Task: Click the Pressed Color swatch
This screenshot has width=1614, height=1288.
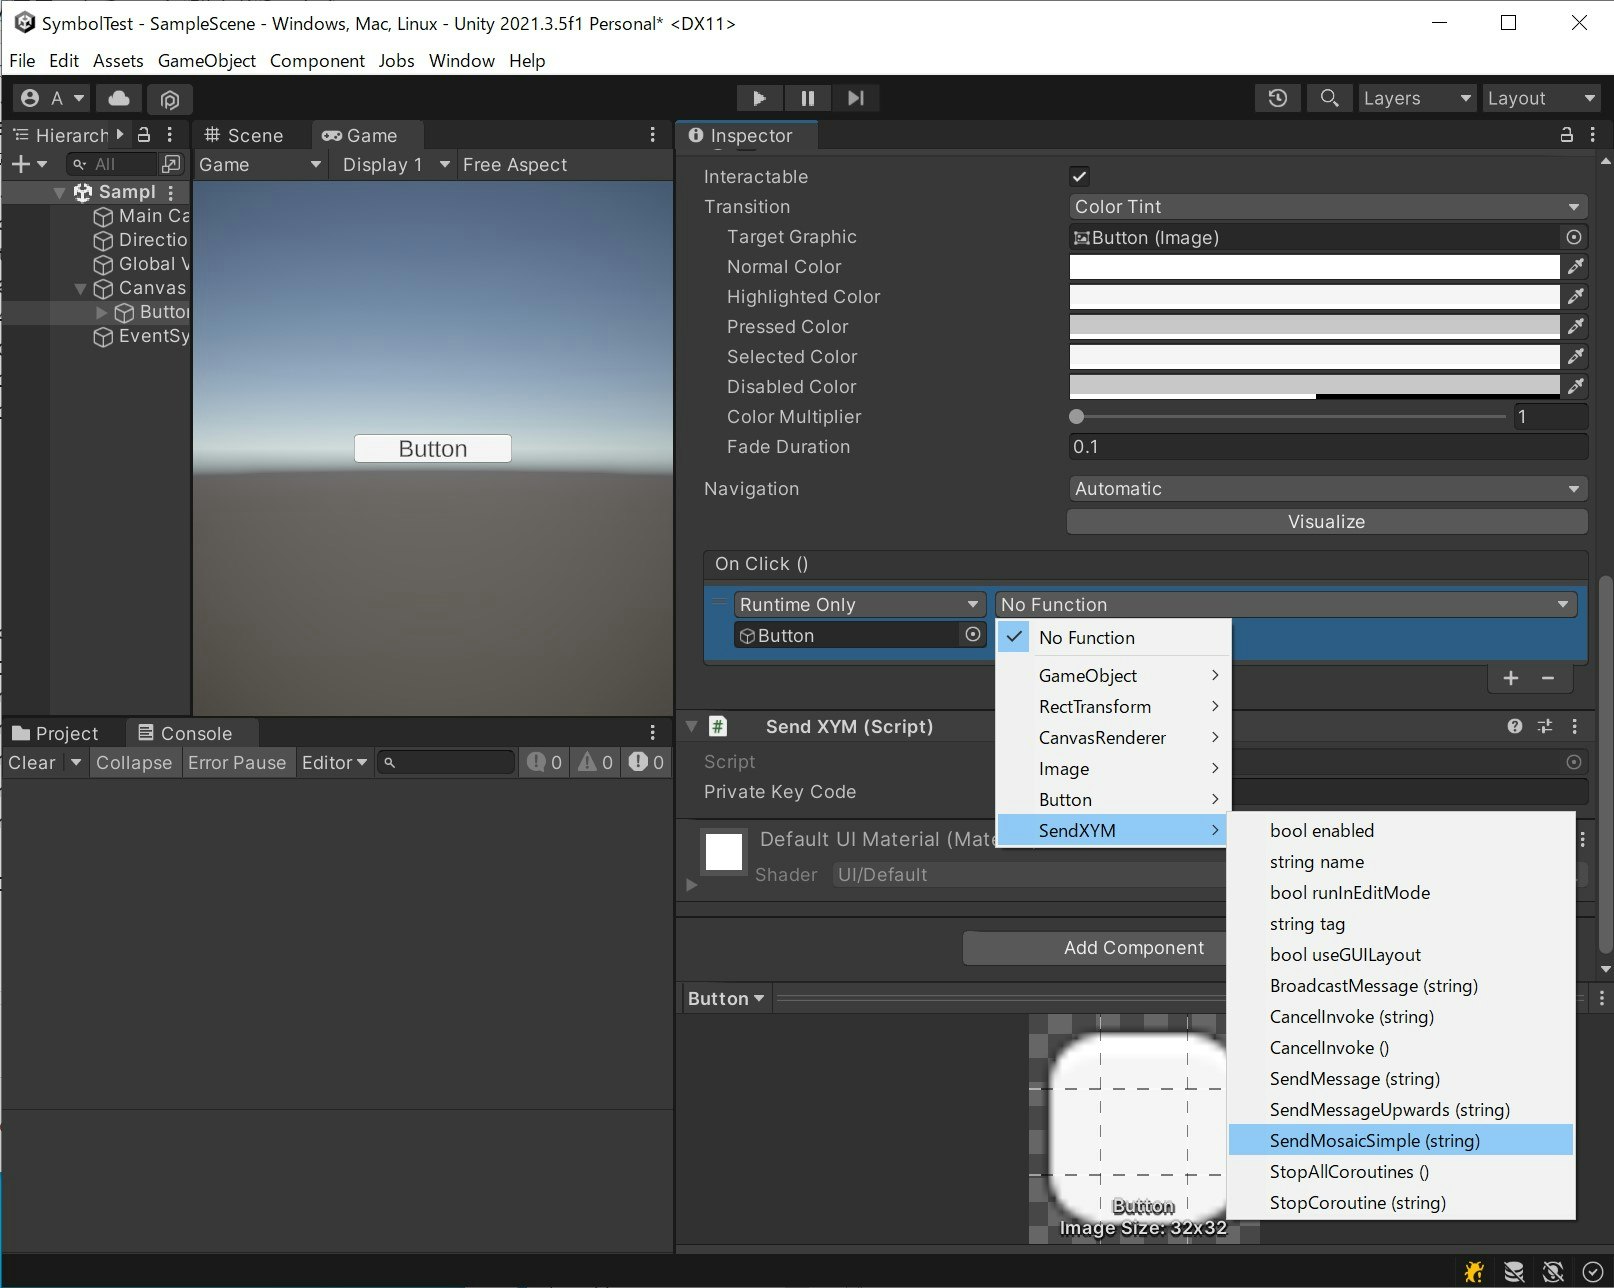Action: point(1313,327)
